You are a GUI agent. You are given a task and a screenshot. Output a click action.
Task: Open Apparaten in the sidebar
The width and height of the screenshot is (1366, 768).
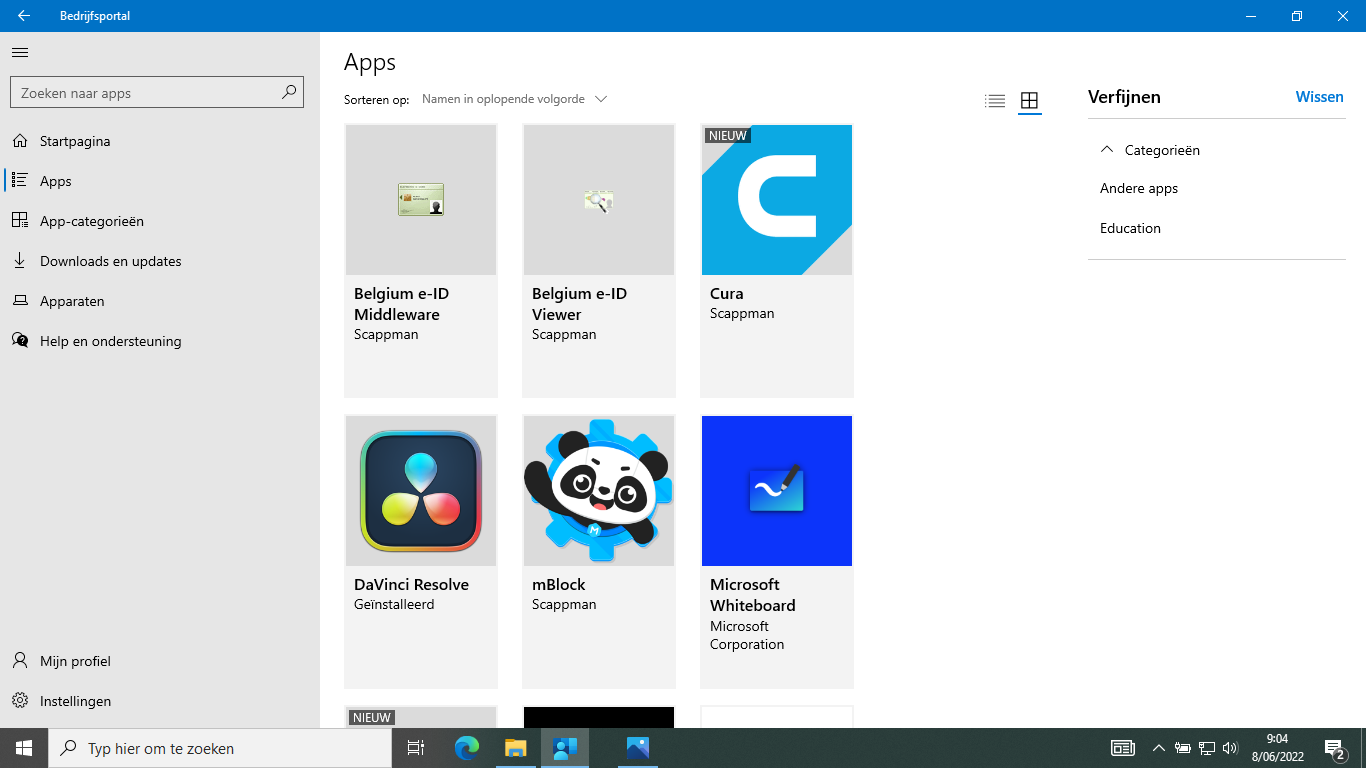click(72, 301)
